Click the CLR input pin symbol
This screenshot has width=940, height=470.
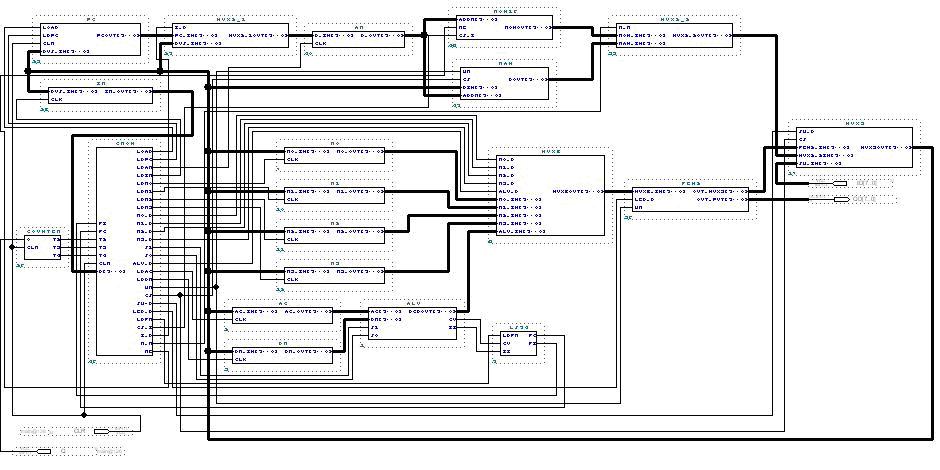pyautogui.click(x=101, y=431)
